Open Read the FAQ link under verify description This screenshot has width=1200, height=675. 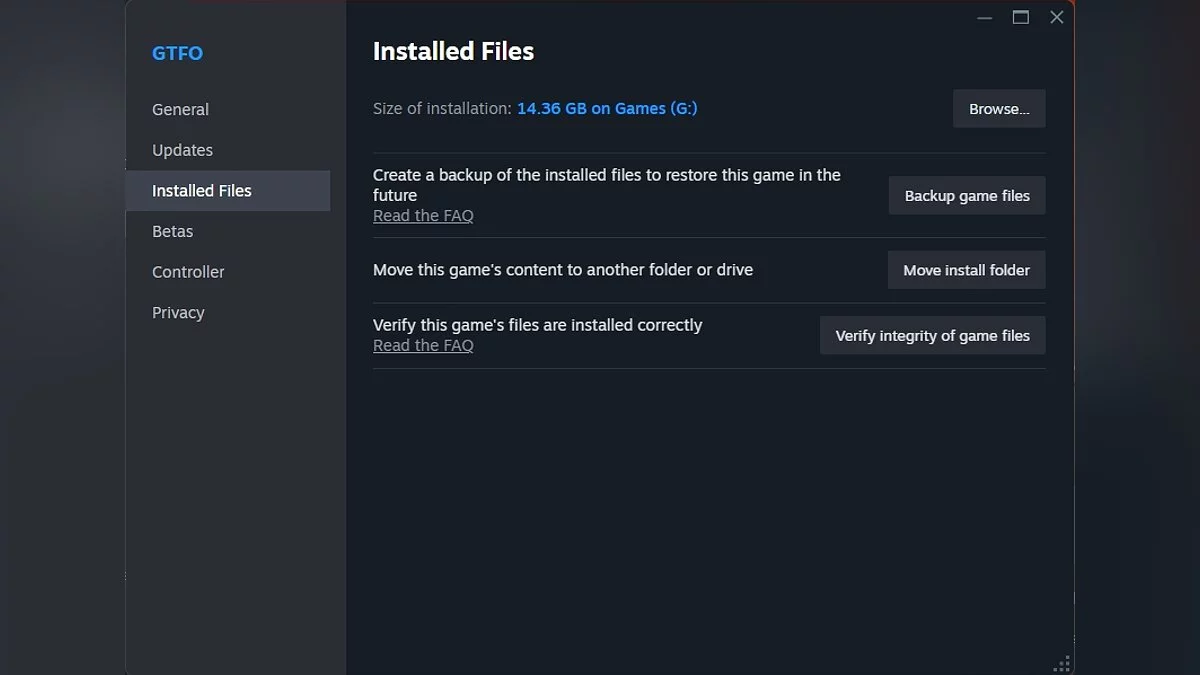423,346
